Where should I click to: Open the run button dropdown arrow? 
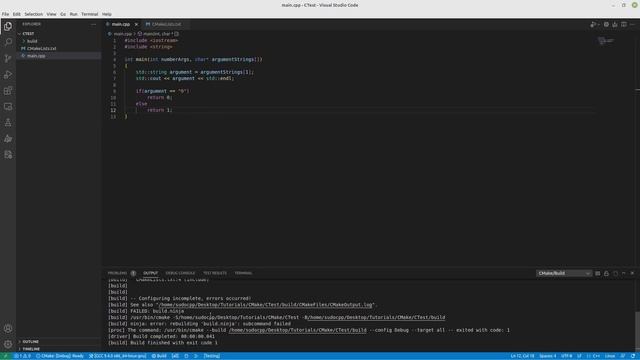tap(598, 24)
